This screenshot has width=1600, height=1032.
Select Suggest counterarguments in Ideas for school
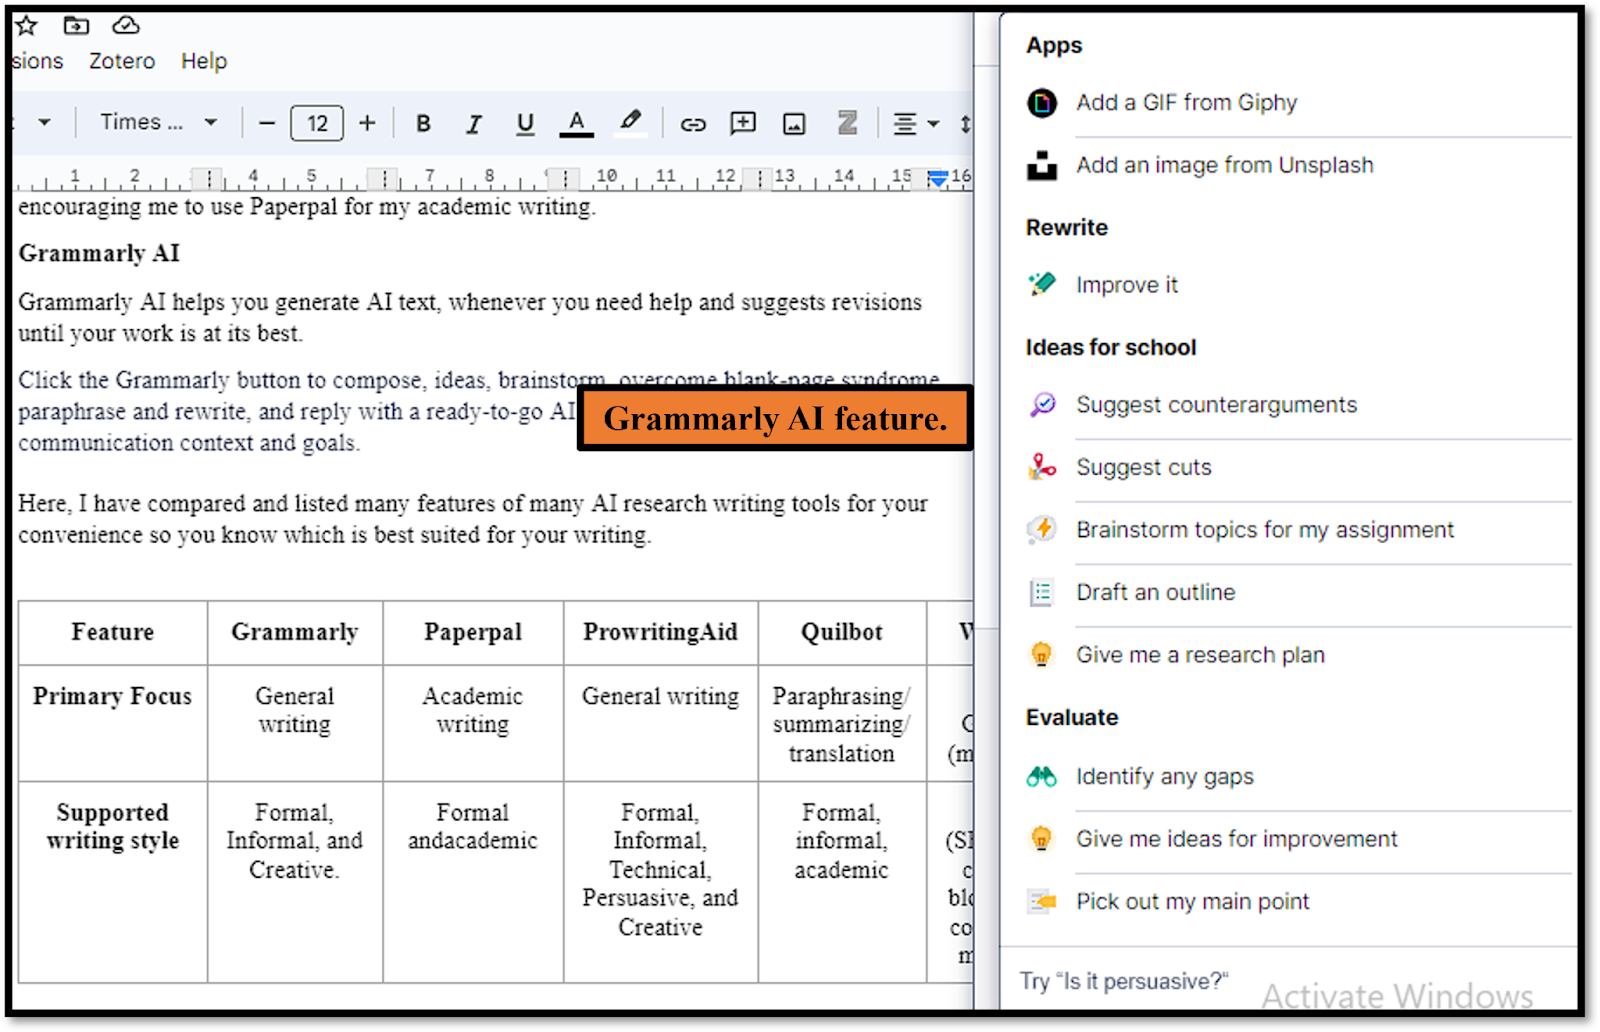(x=1216, y=405)
